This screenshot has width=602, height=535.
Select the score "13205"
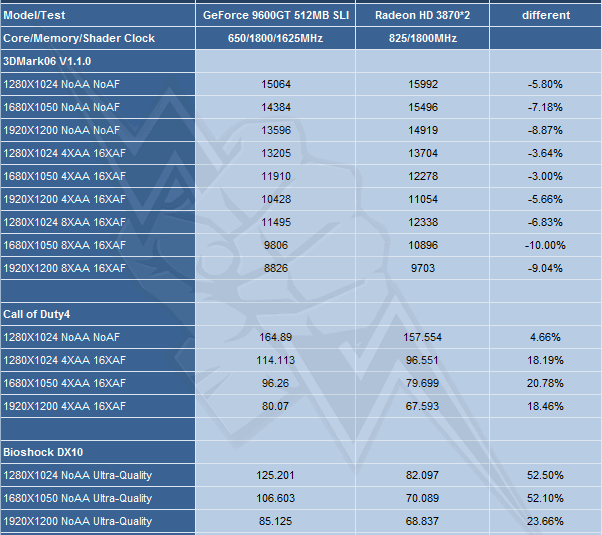[x=276, y=153]
